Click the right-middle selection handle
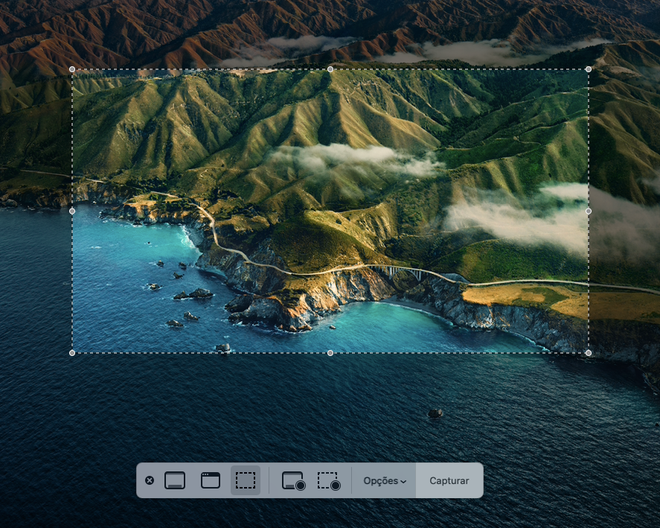This screenshot has height=528, width=660. pos(588,211)
